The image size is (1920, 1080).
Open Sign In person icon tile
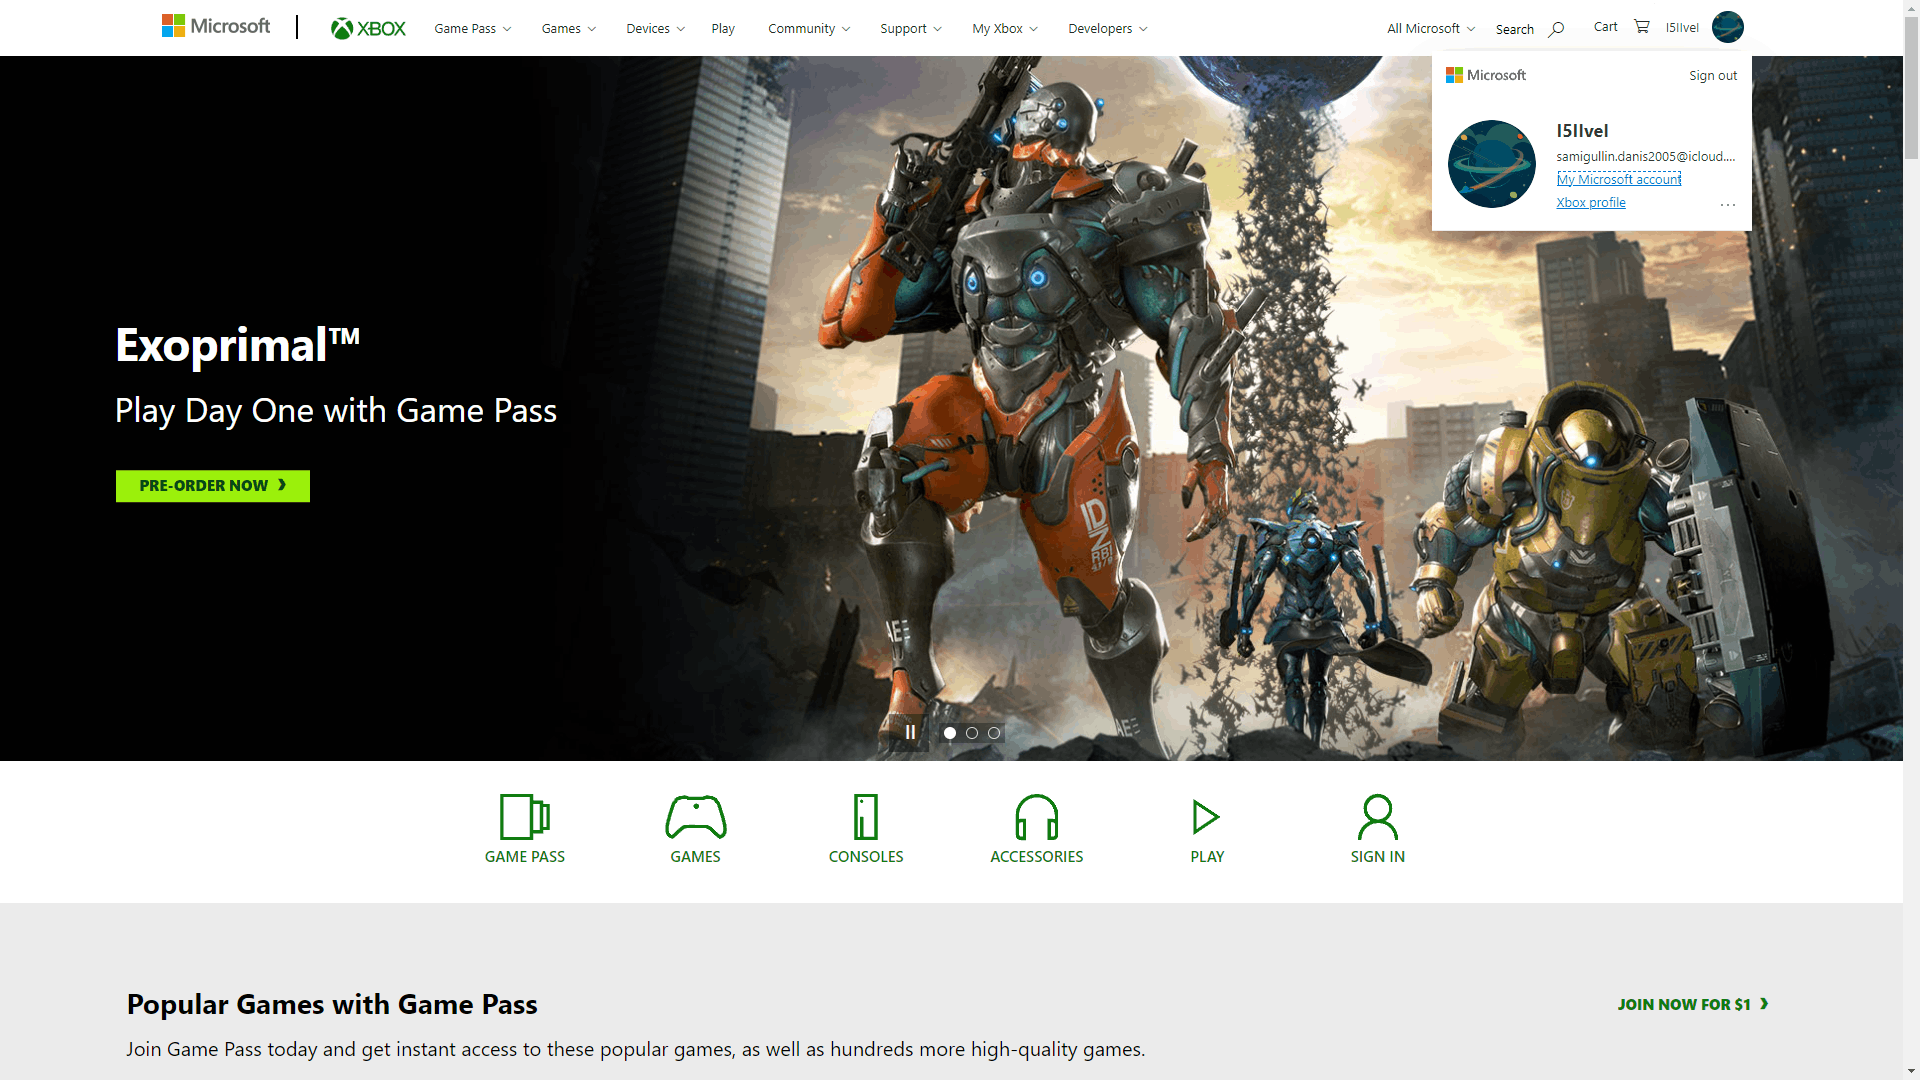1377,829
